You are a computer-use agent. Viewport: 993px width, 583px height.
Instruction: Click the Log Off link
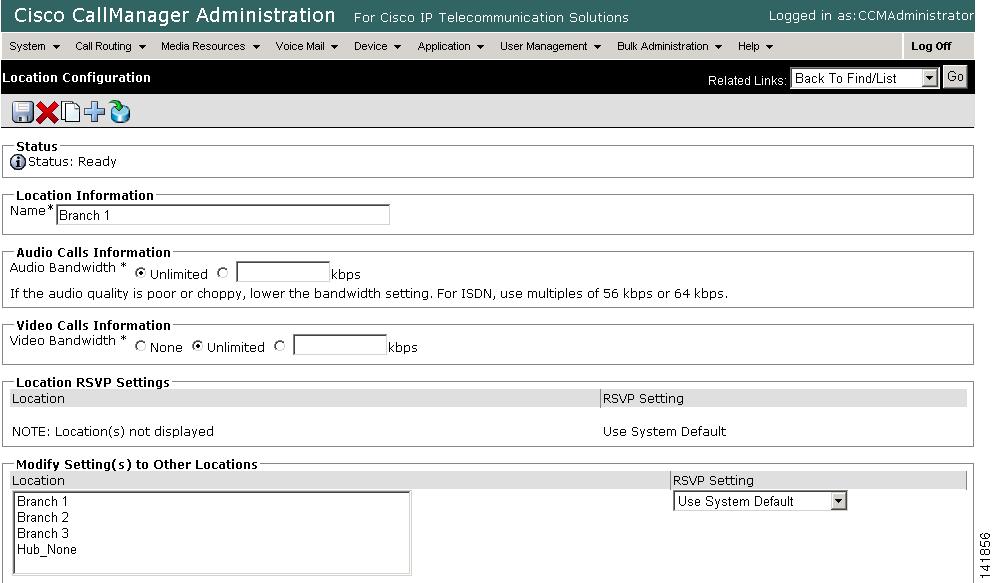[x=931, y=46]
